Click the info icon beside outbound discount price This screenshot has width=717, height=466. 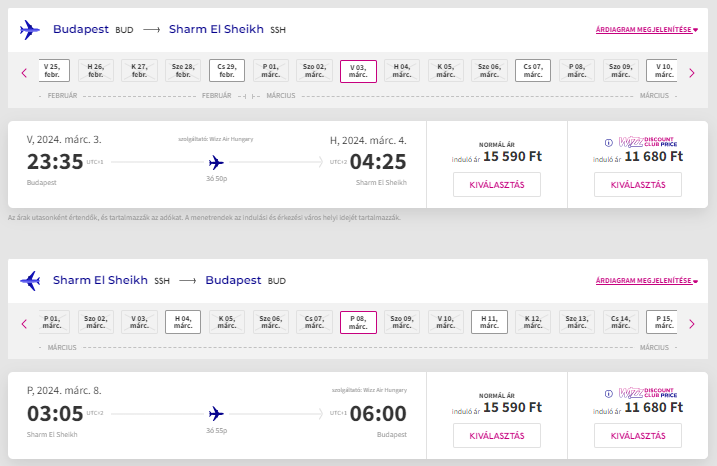click(609, 142)
